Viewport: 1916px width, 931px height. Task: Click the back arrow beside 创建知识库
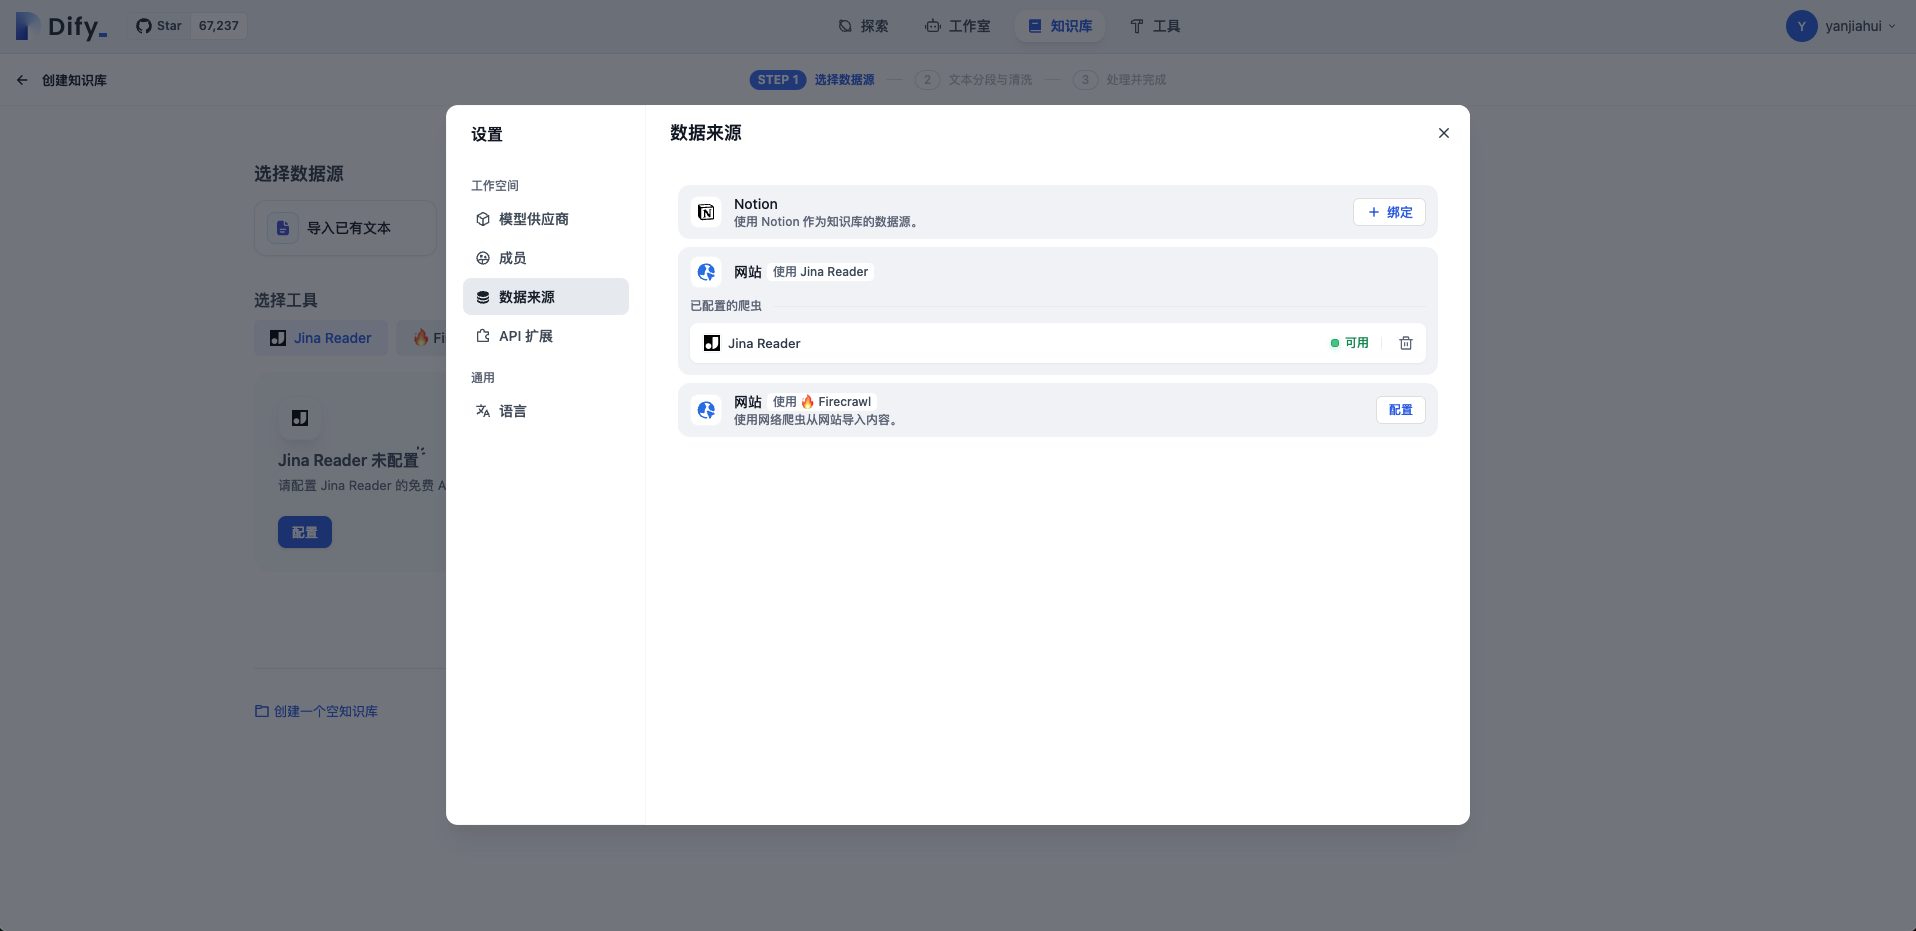[x=22, y=80]
